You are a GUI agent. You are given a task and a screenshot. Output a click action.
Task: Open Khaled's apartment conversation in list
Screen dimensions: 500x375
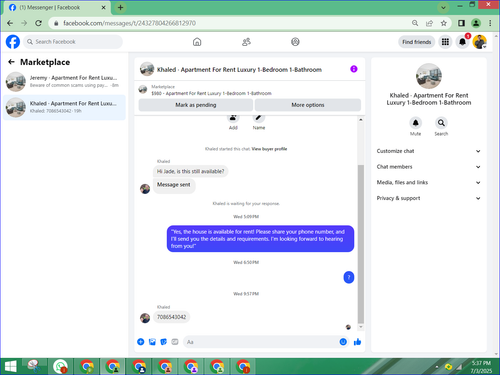(64, 107)
